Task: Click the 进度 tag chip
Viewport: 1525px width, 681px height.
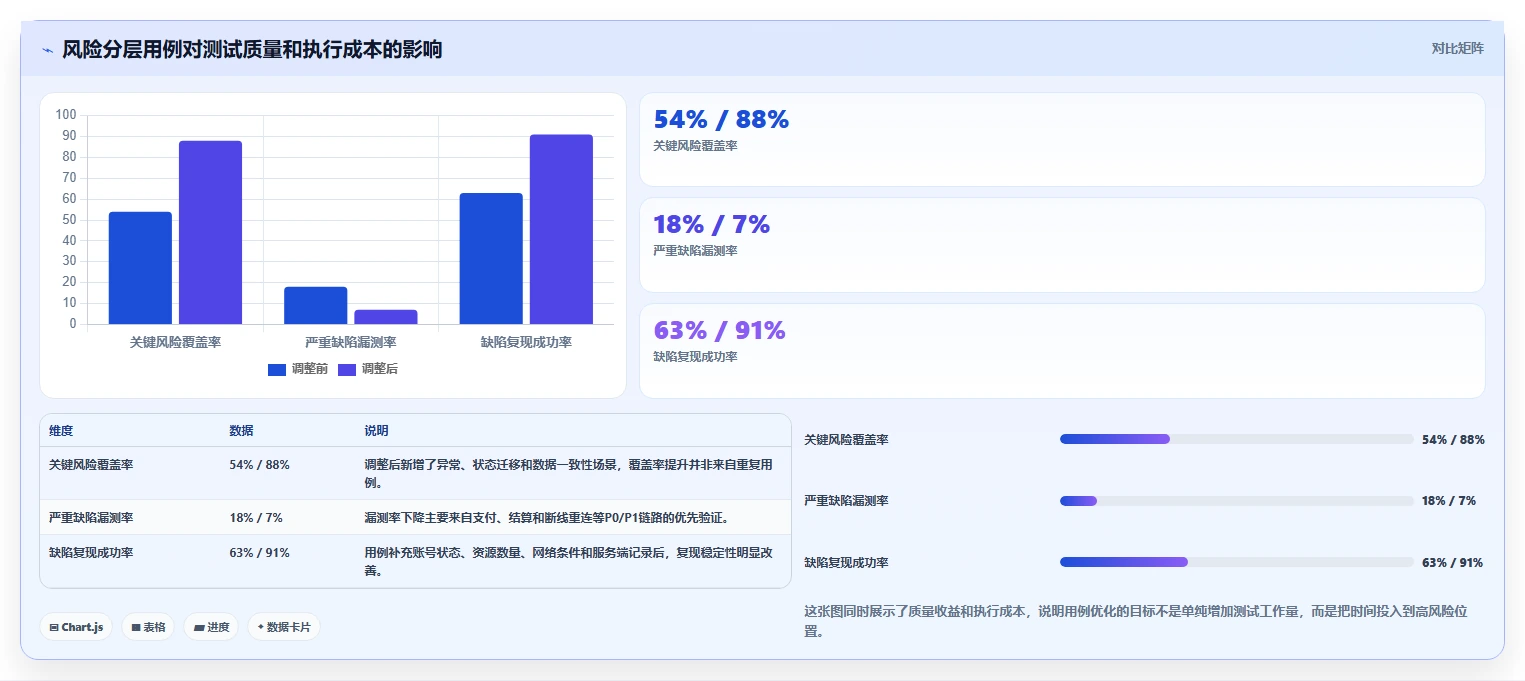Action: pos(211,627)
